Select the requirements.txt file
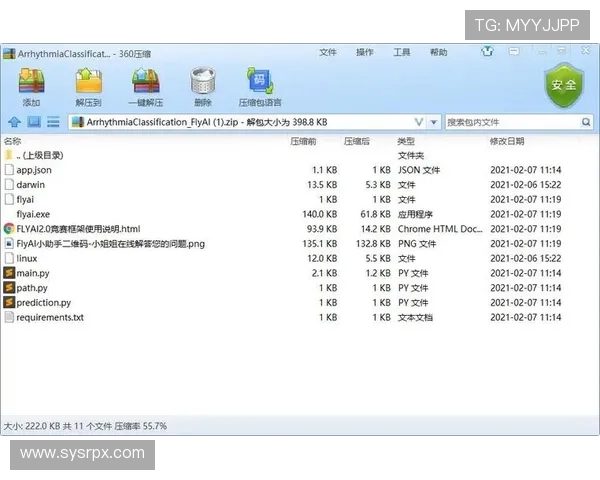The width and height of the screenshot is (600, 480). (x=50, y=317)
